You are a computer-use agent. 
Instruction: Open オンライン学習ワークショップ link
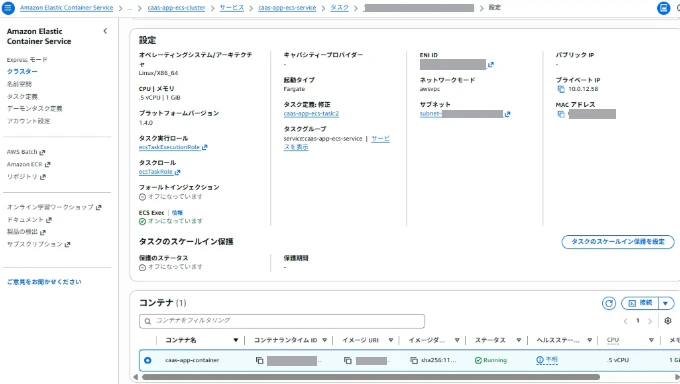(54, 207)
